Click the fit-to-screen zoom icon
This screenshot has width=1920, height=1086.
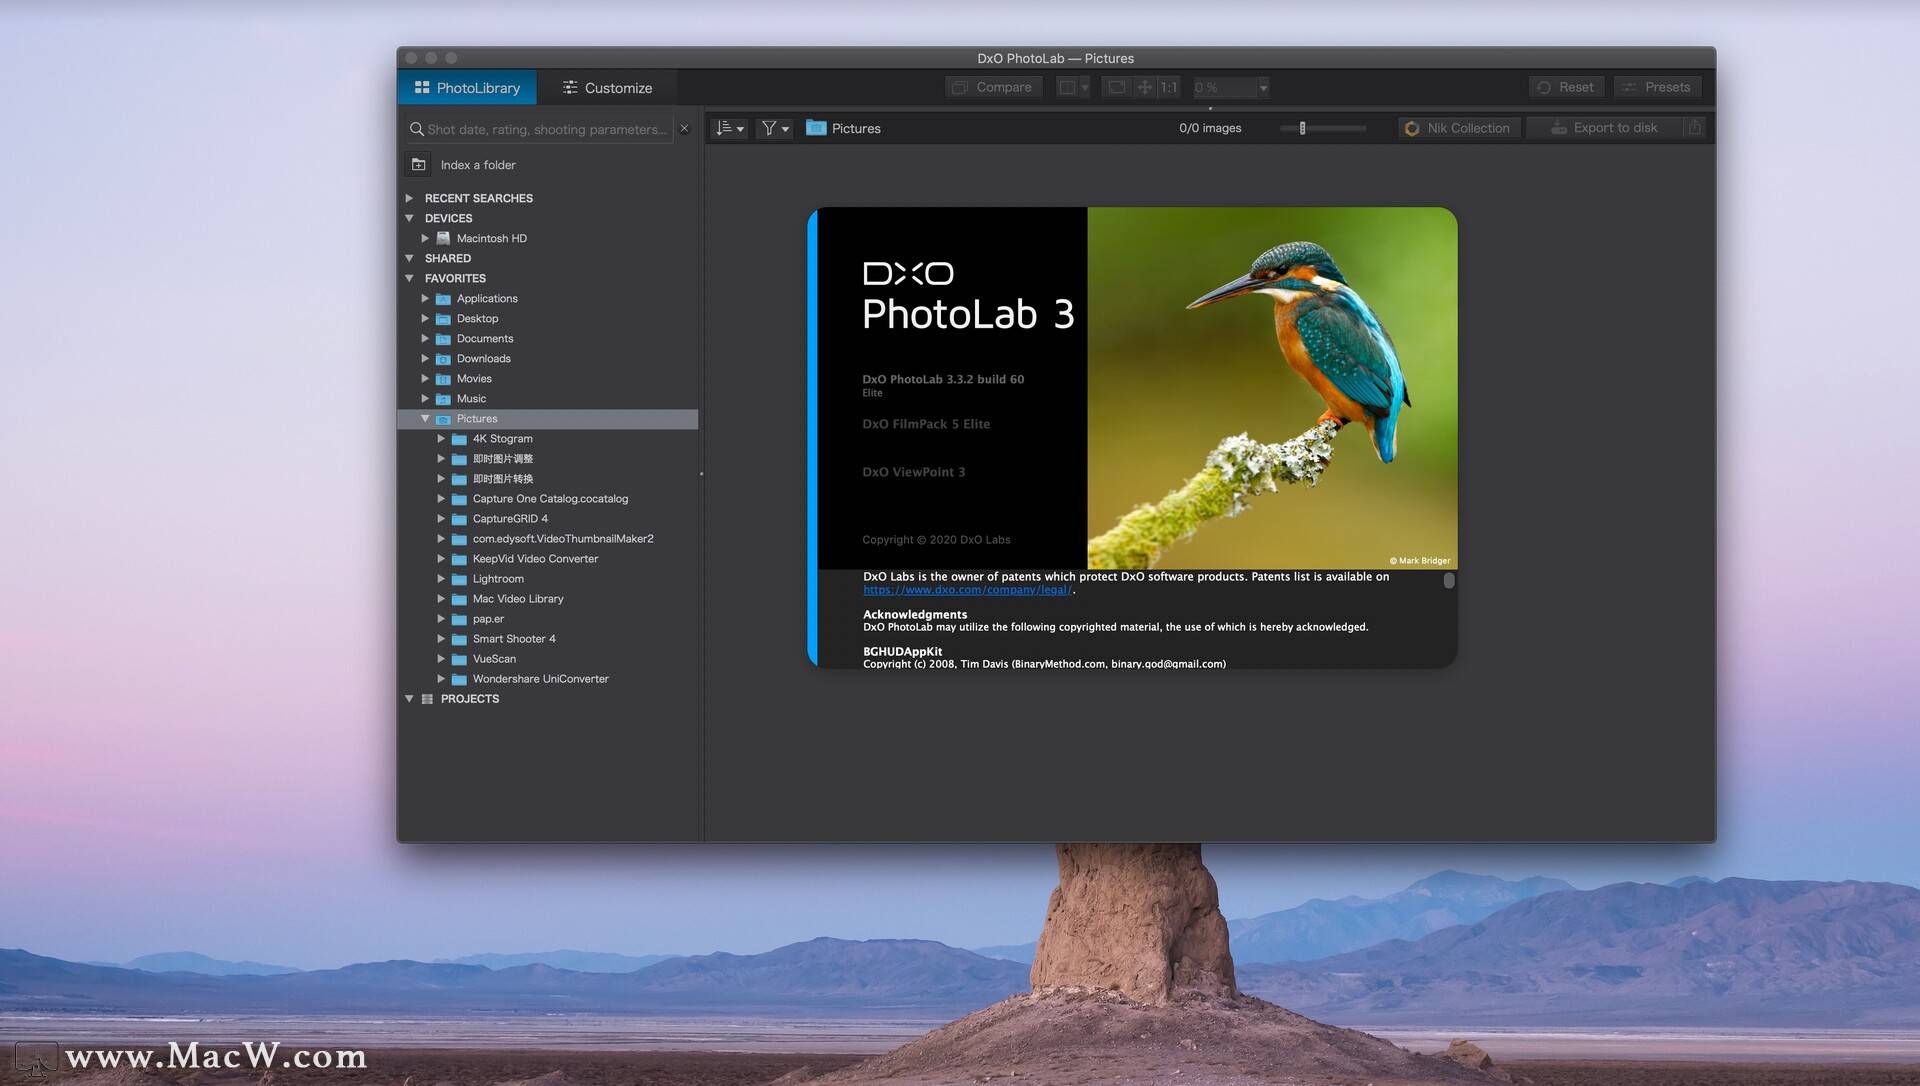tap(1116, 87)
